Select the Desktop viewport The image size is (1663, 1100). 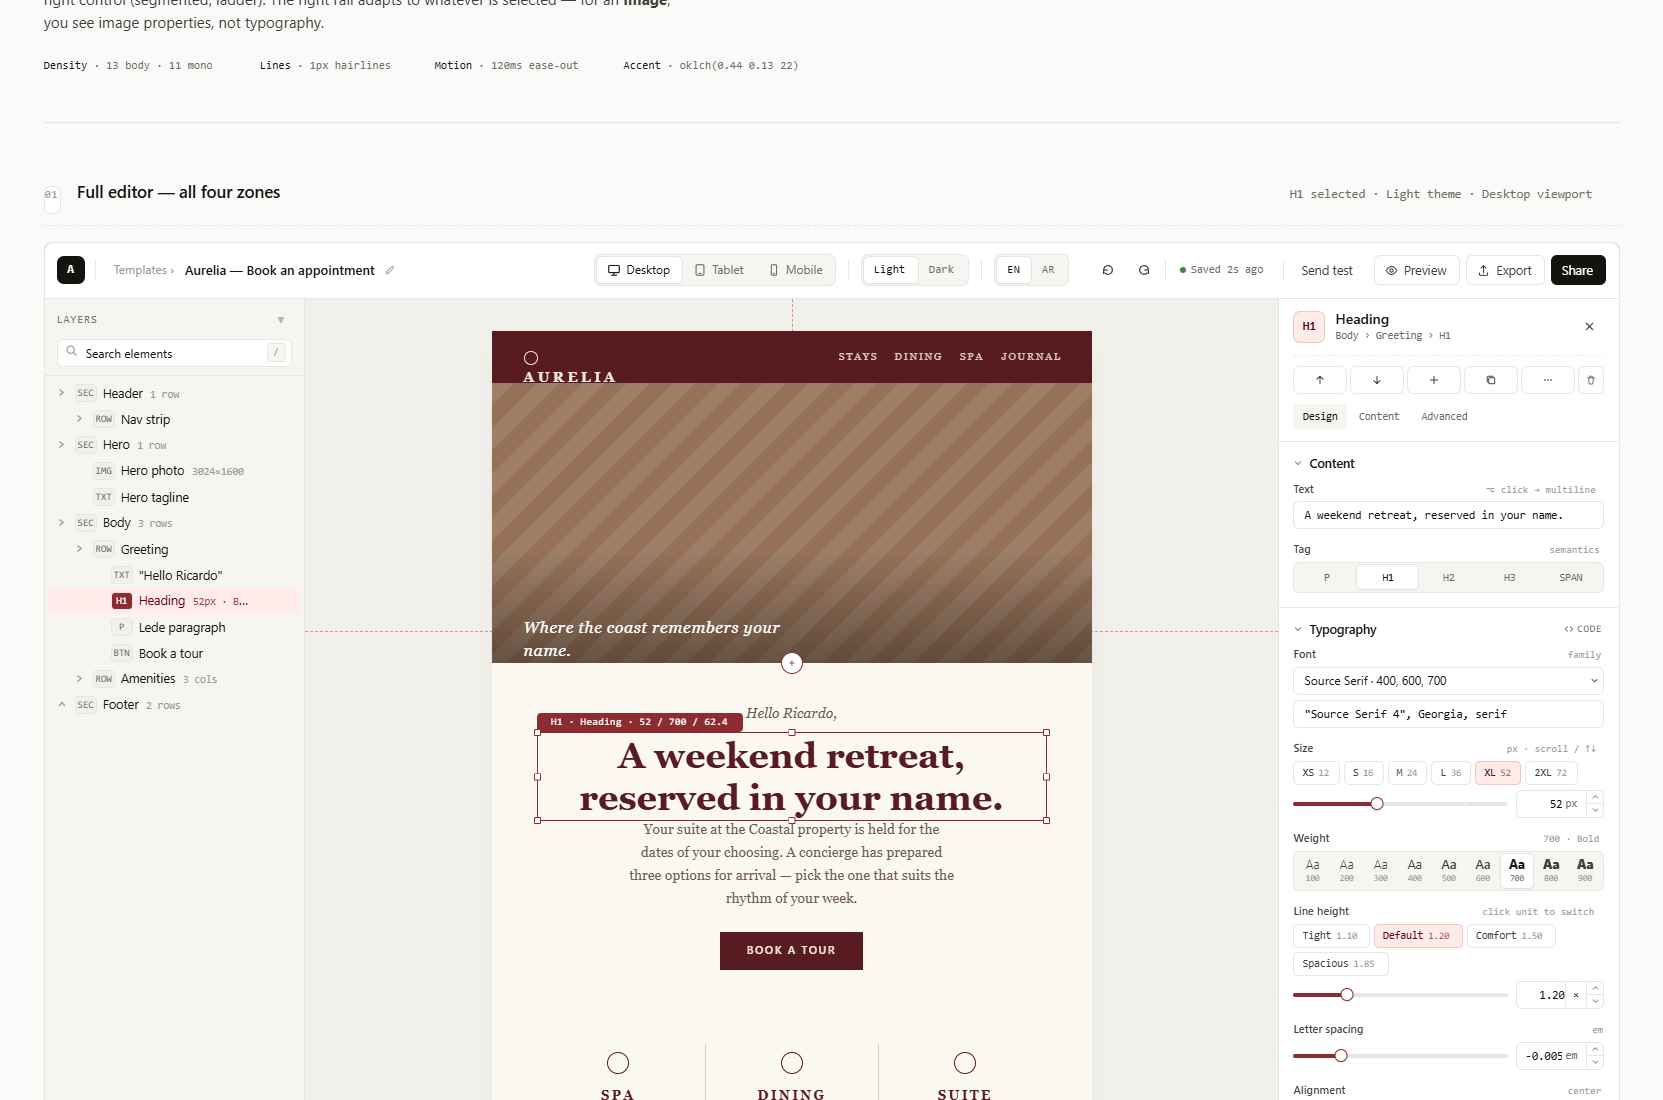[640, 270]
